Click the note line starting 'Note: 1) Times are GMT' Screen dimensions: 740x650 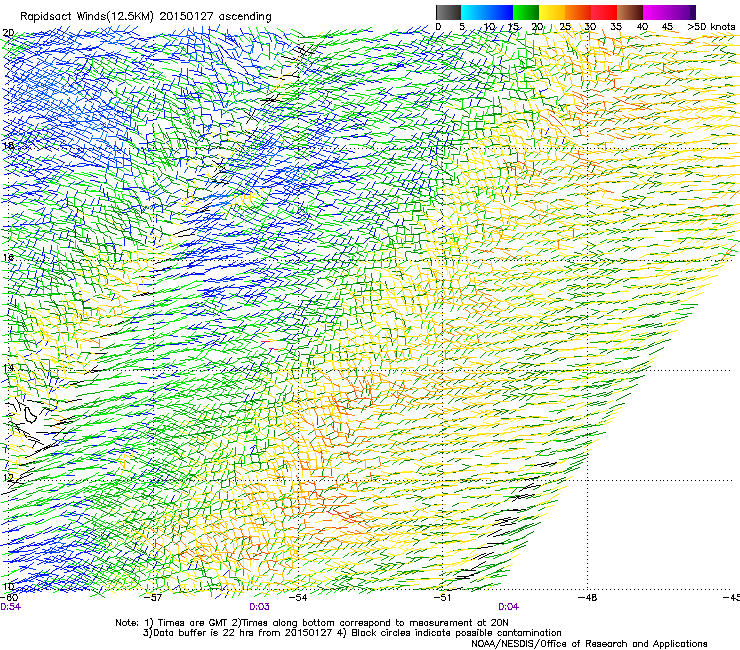pyautogui.click(x=311, y=623)
